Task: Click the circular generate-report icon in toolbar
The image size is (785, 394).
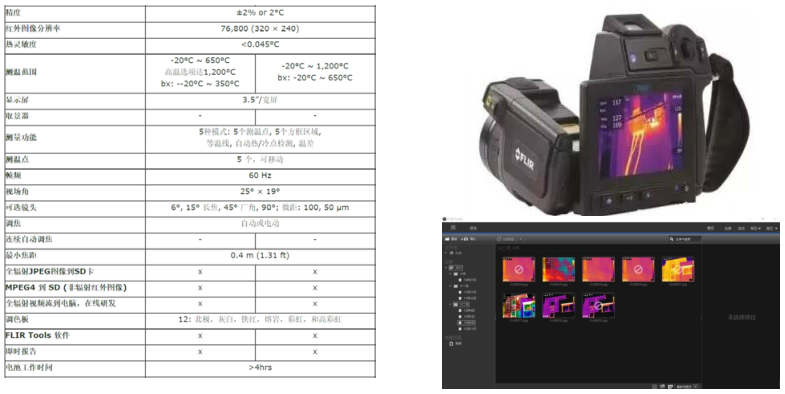Action: (x=499, y=239)
